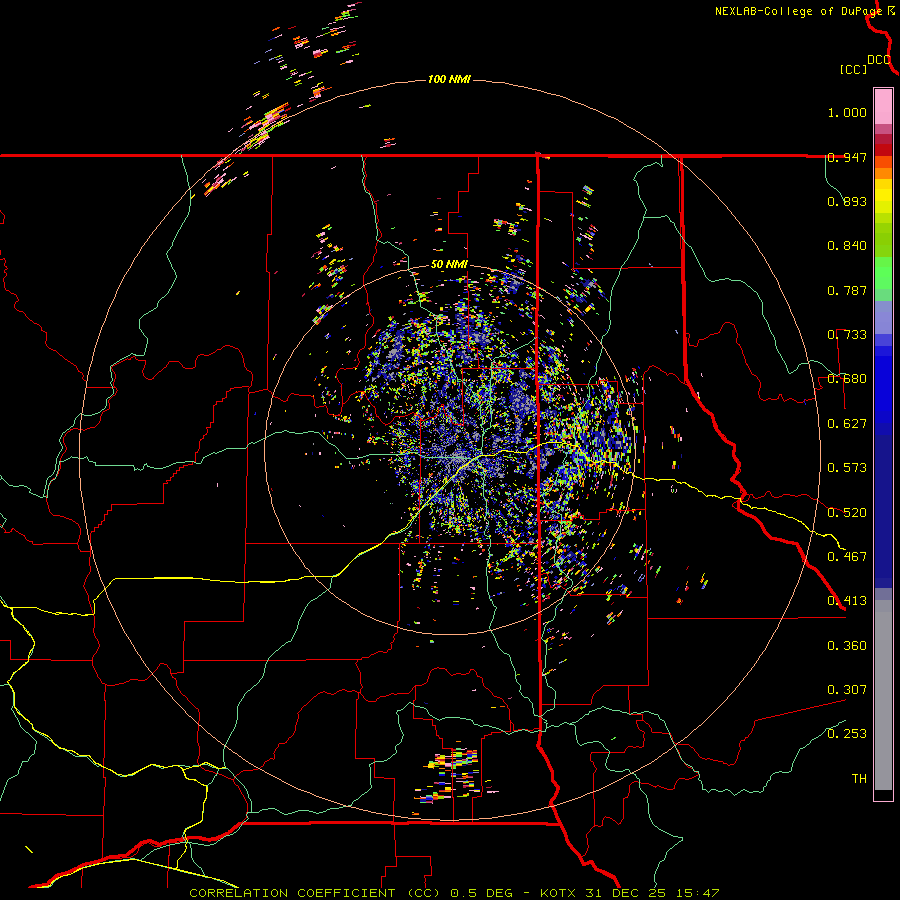The image size is (900, 900).
Task: Click the 0.627 scale value
Action: coord(847,424)
